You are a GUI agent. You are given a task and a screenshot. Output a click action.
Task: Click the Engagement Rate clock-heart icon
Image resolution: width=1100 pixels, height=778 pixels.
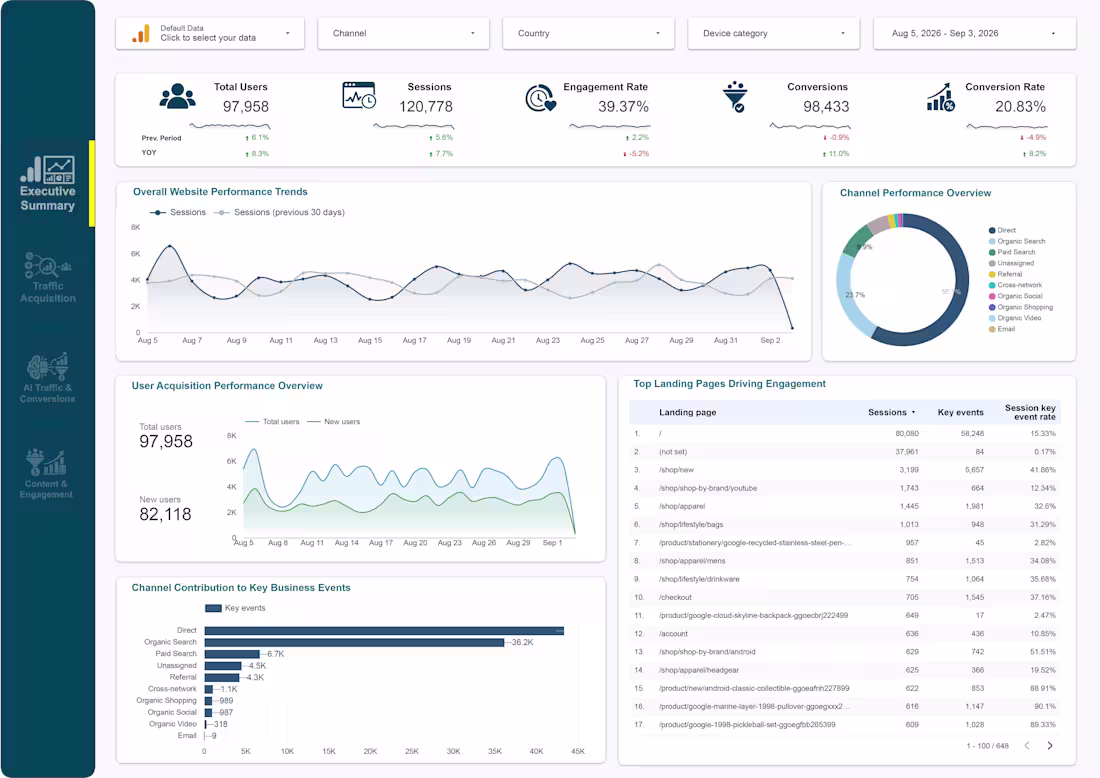[540, 98]
